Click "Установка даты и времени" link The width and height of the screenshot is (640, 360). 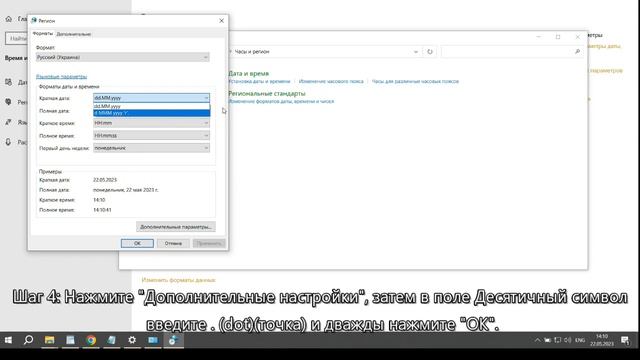(259, 81)
